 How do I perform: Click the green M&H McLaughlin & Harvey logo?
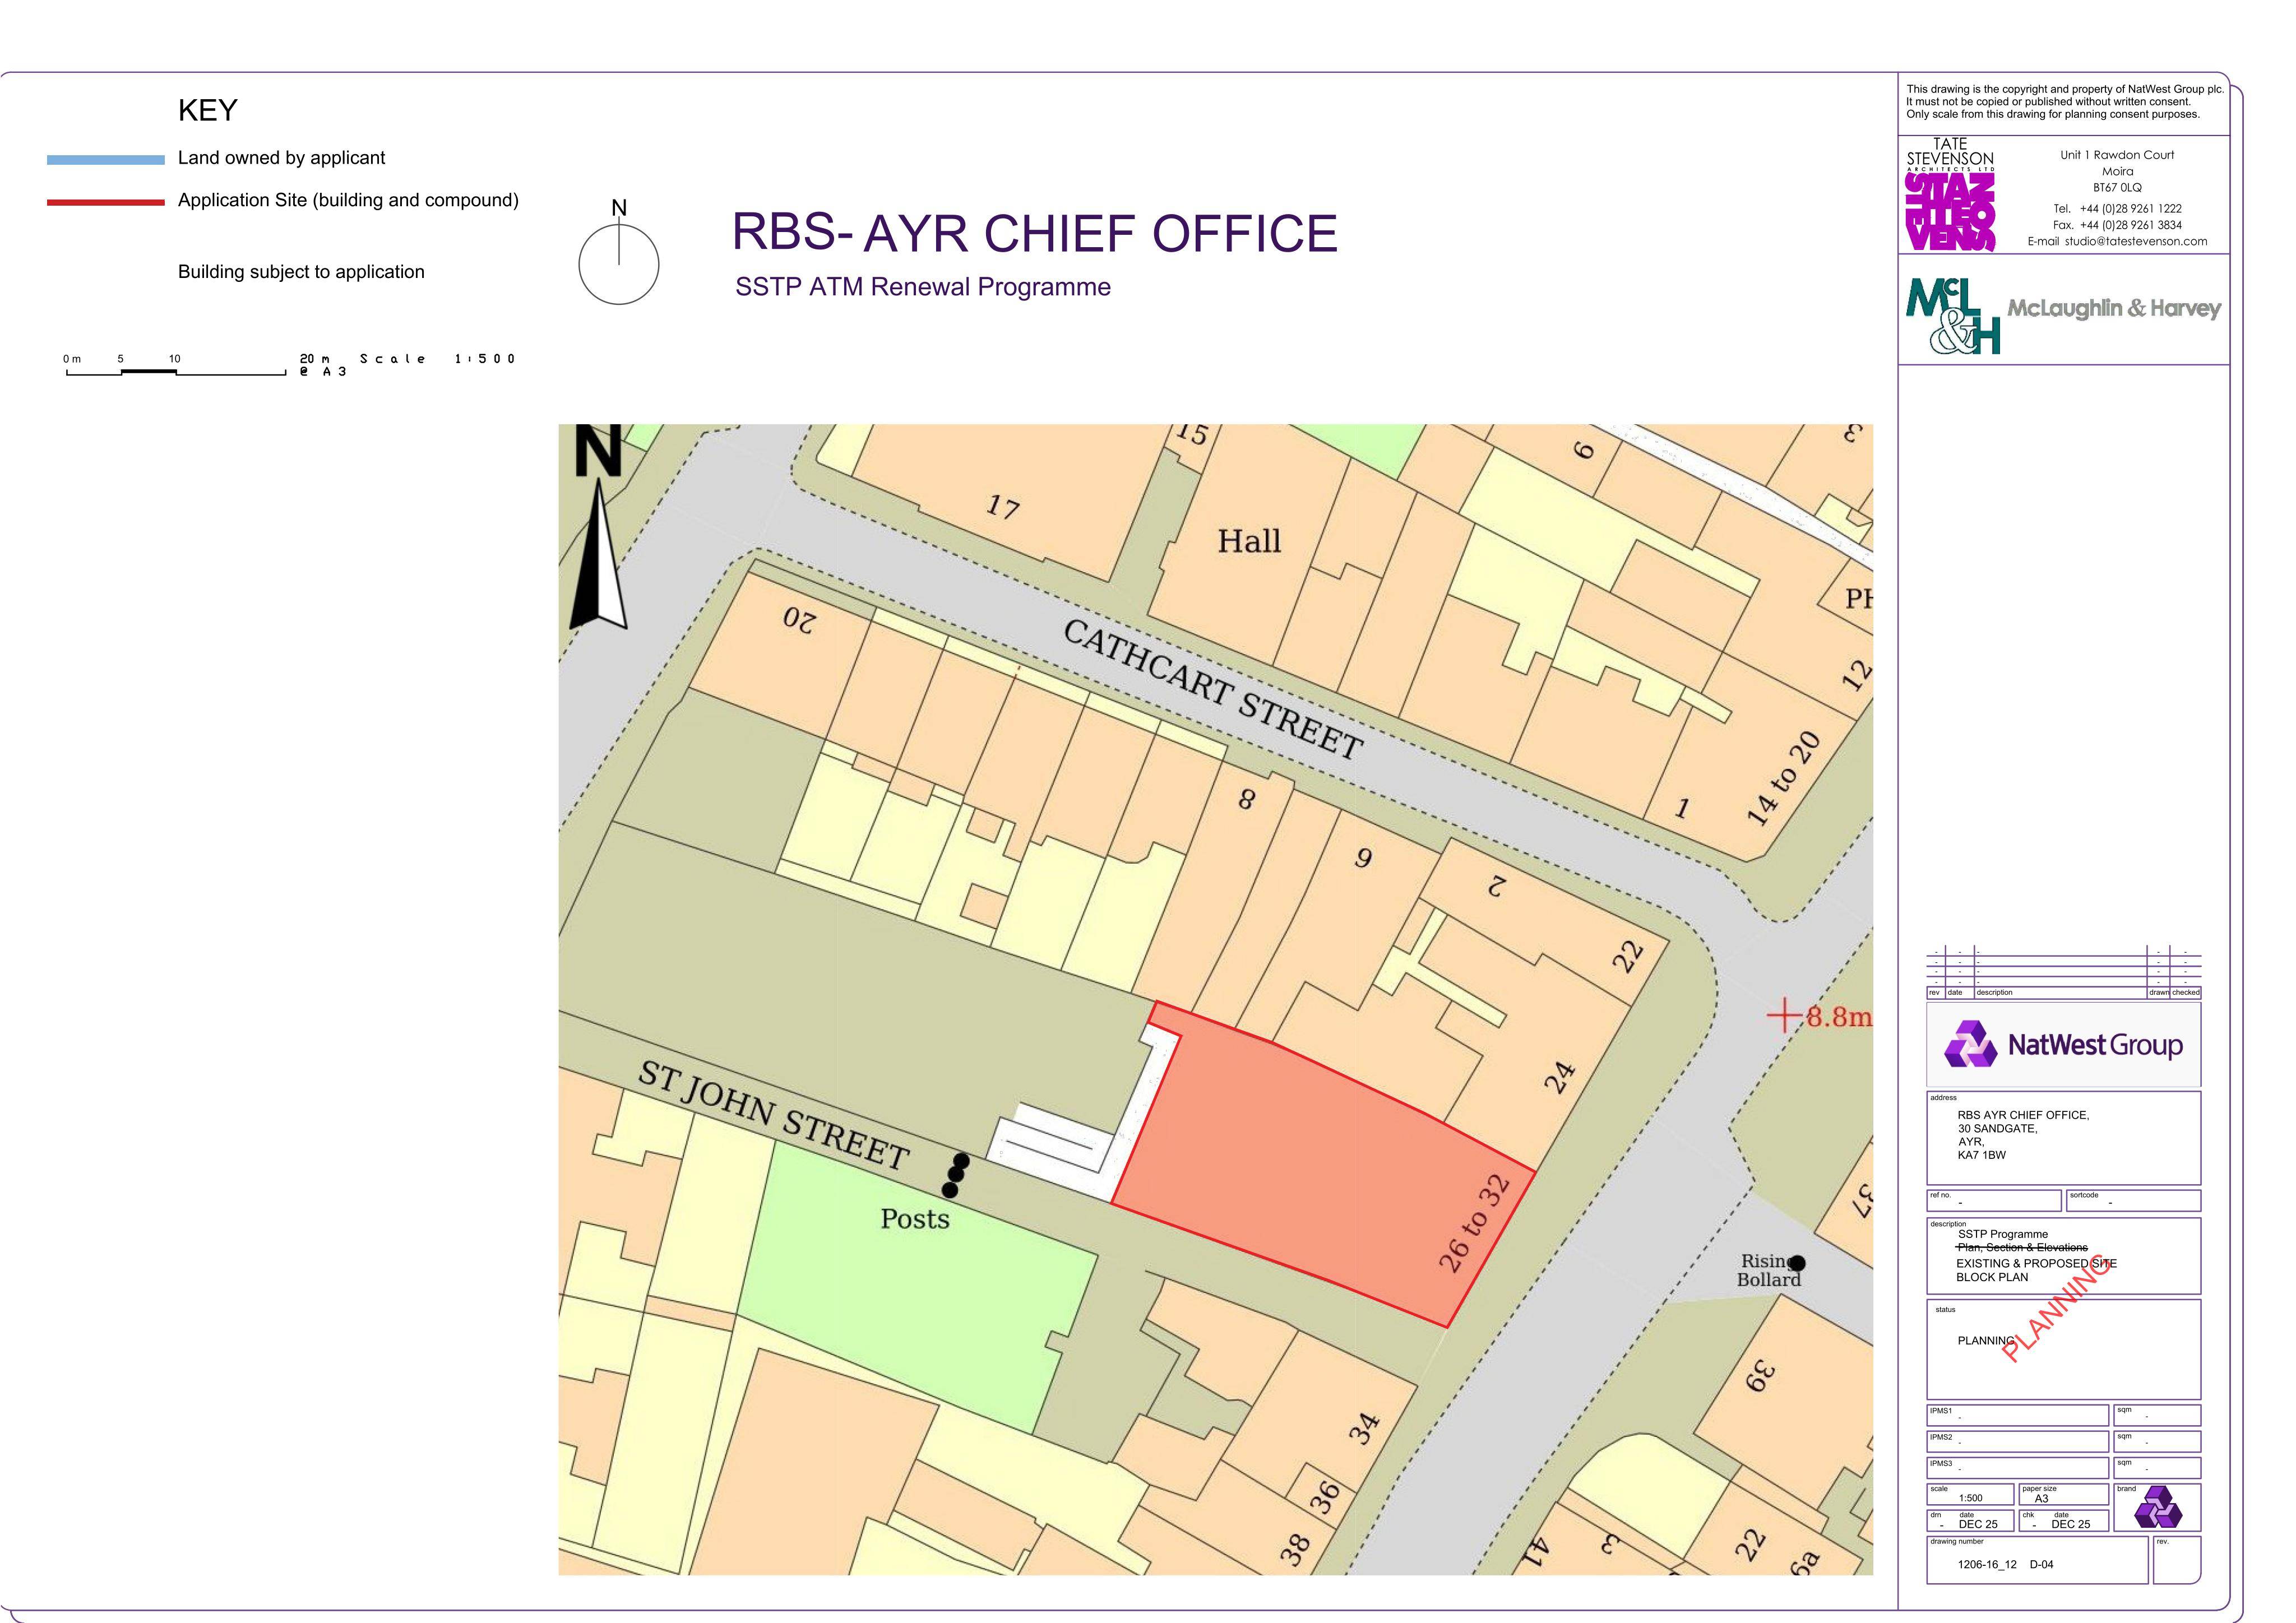(x=1954, y=316)
